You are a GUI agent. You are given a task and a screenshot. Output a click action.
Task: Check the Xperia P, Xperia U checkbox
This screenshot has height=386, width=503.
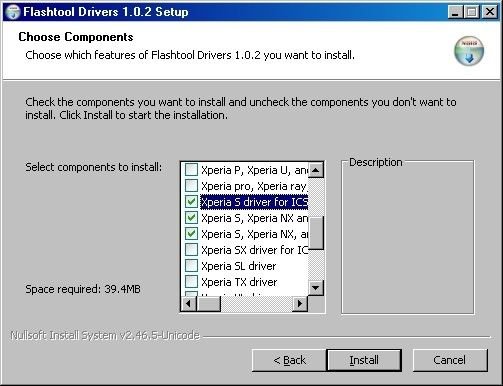coord(191,170)
